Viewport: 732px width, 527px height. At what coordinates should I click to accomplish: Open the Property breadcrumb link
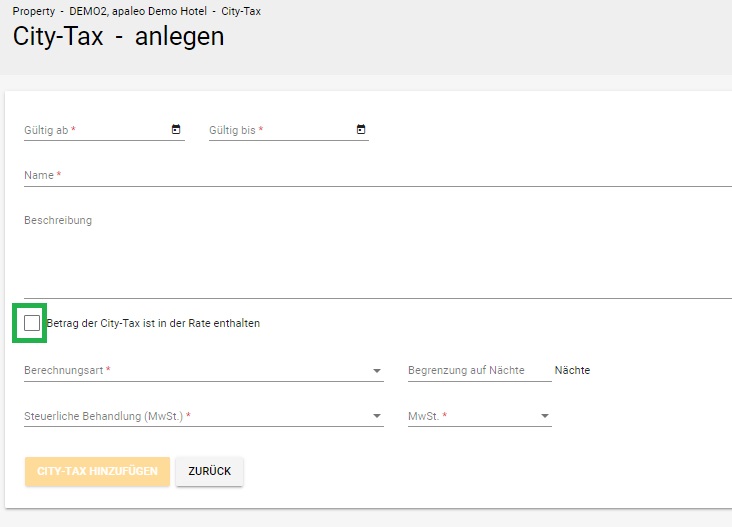34,11
